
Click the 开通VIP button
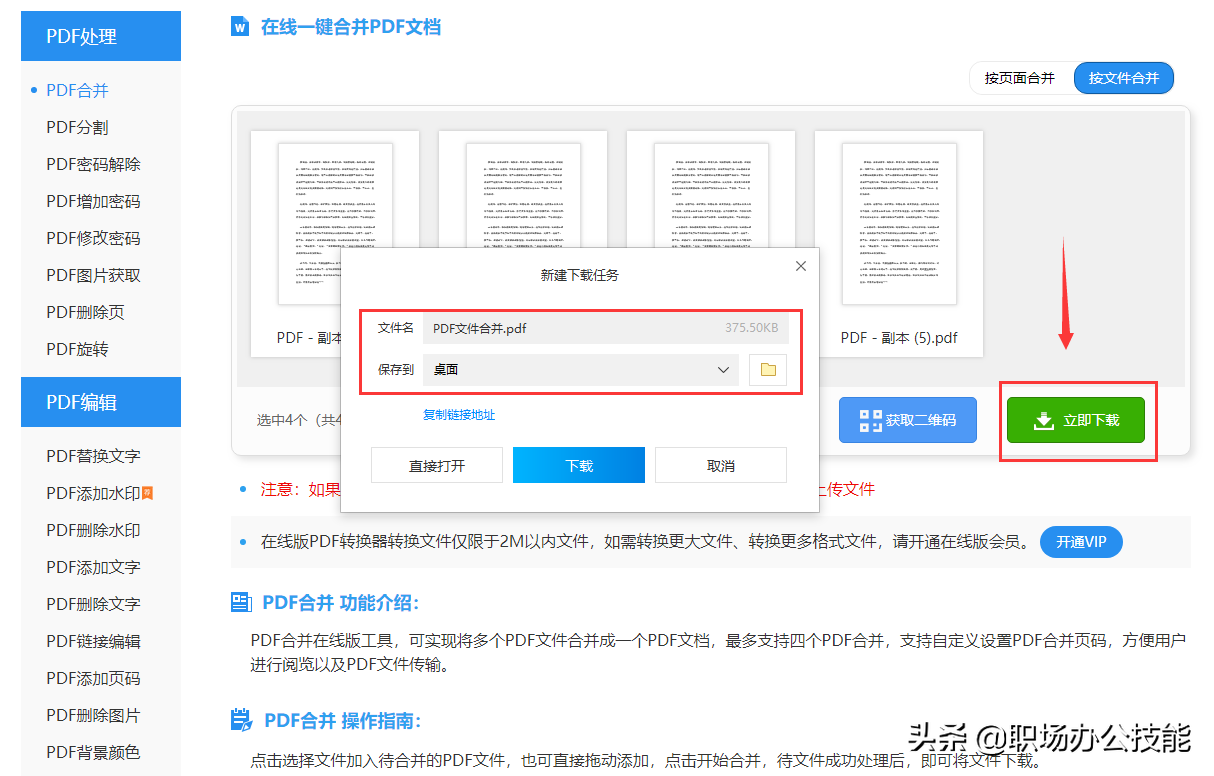1081,542
